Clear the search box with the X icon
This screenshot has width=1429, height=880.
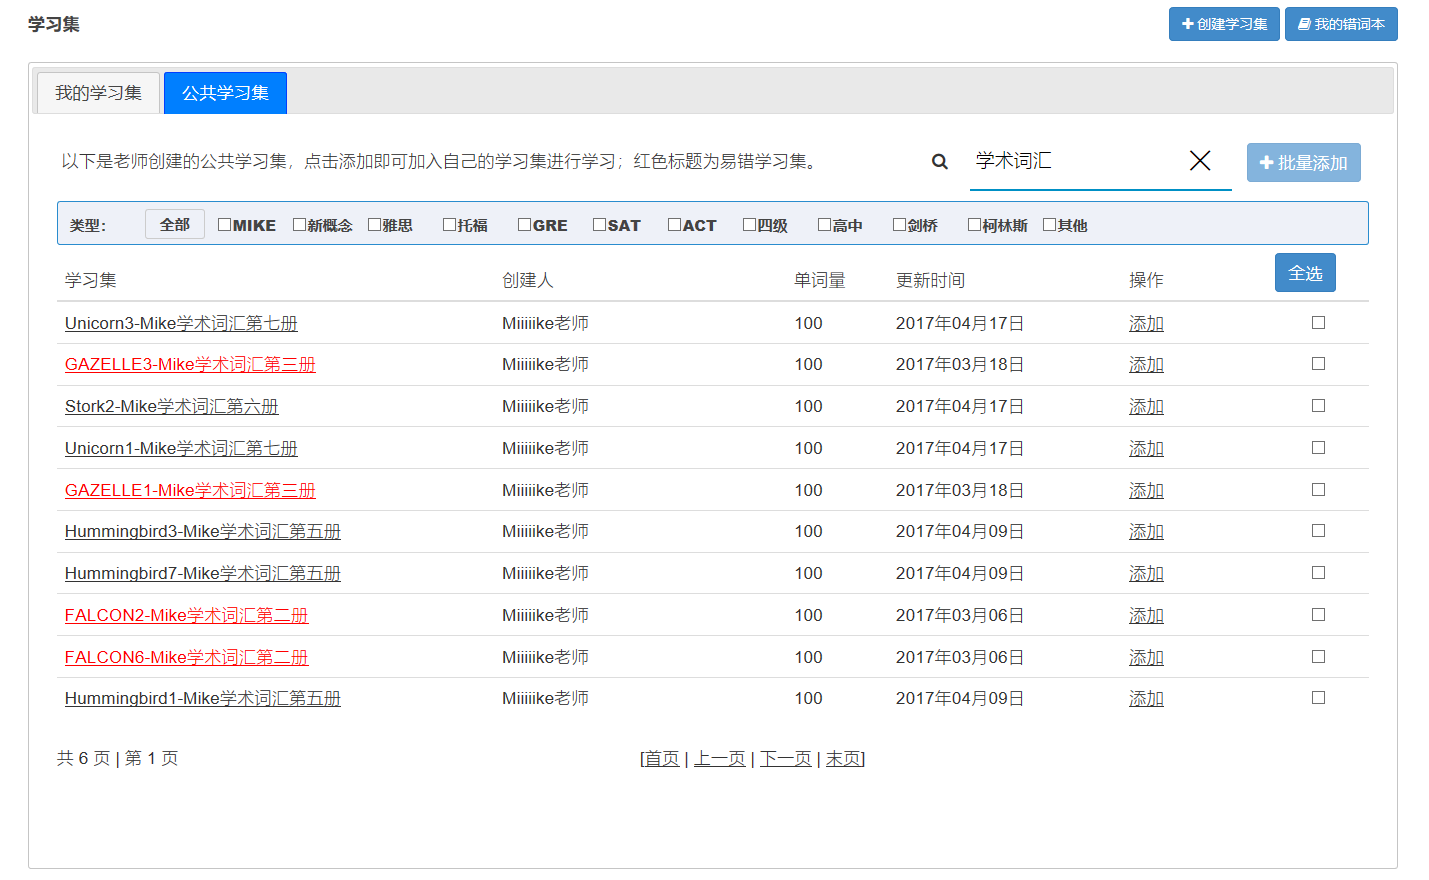(x=1200, y=161)
